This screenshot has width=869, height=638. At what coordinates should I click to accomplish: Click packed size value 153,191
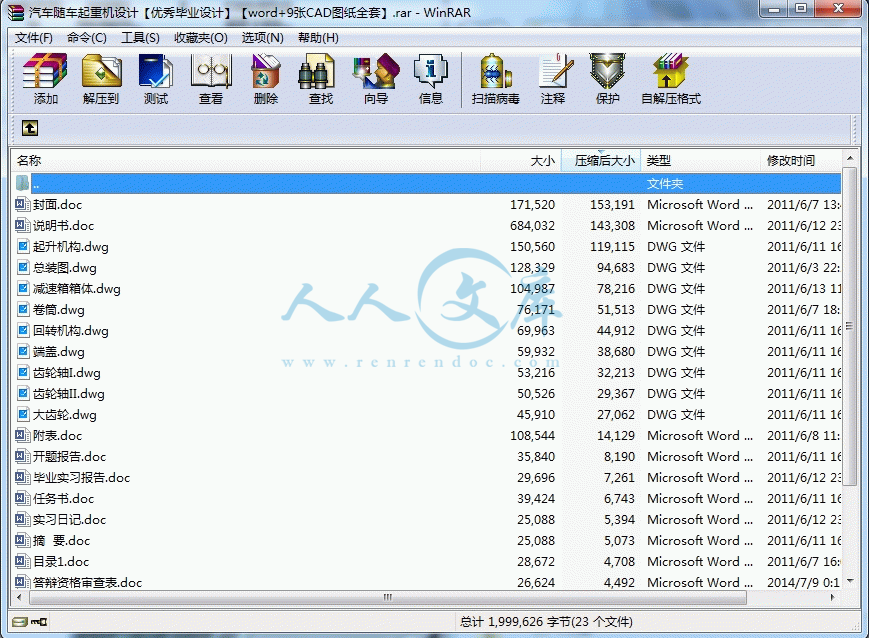[x=612, y=205]
